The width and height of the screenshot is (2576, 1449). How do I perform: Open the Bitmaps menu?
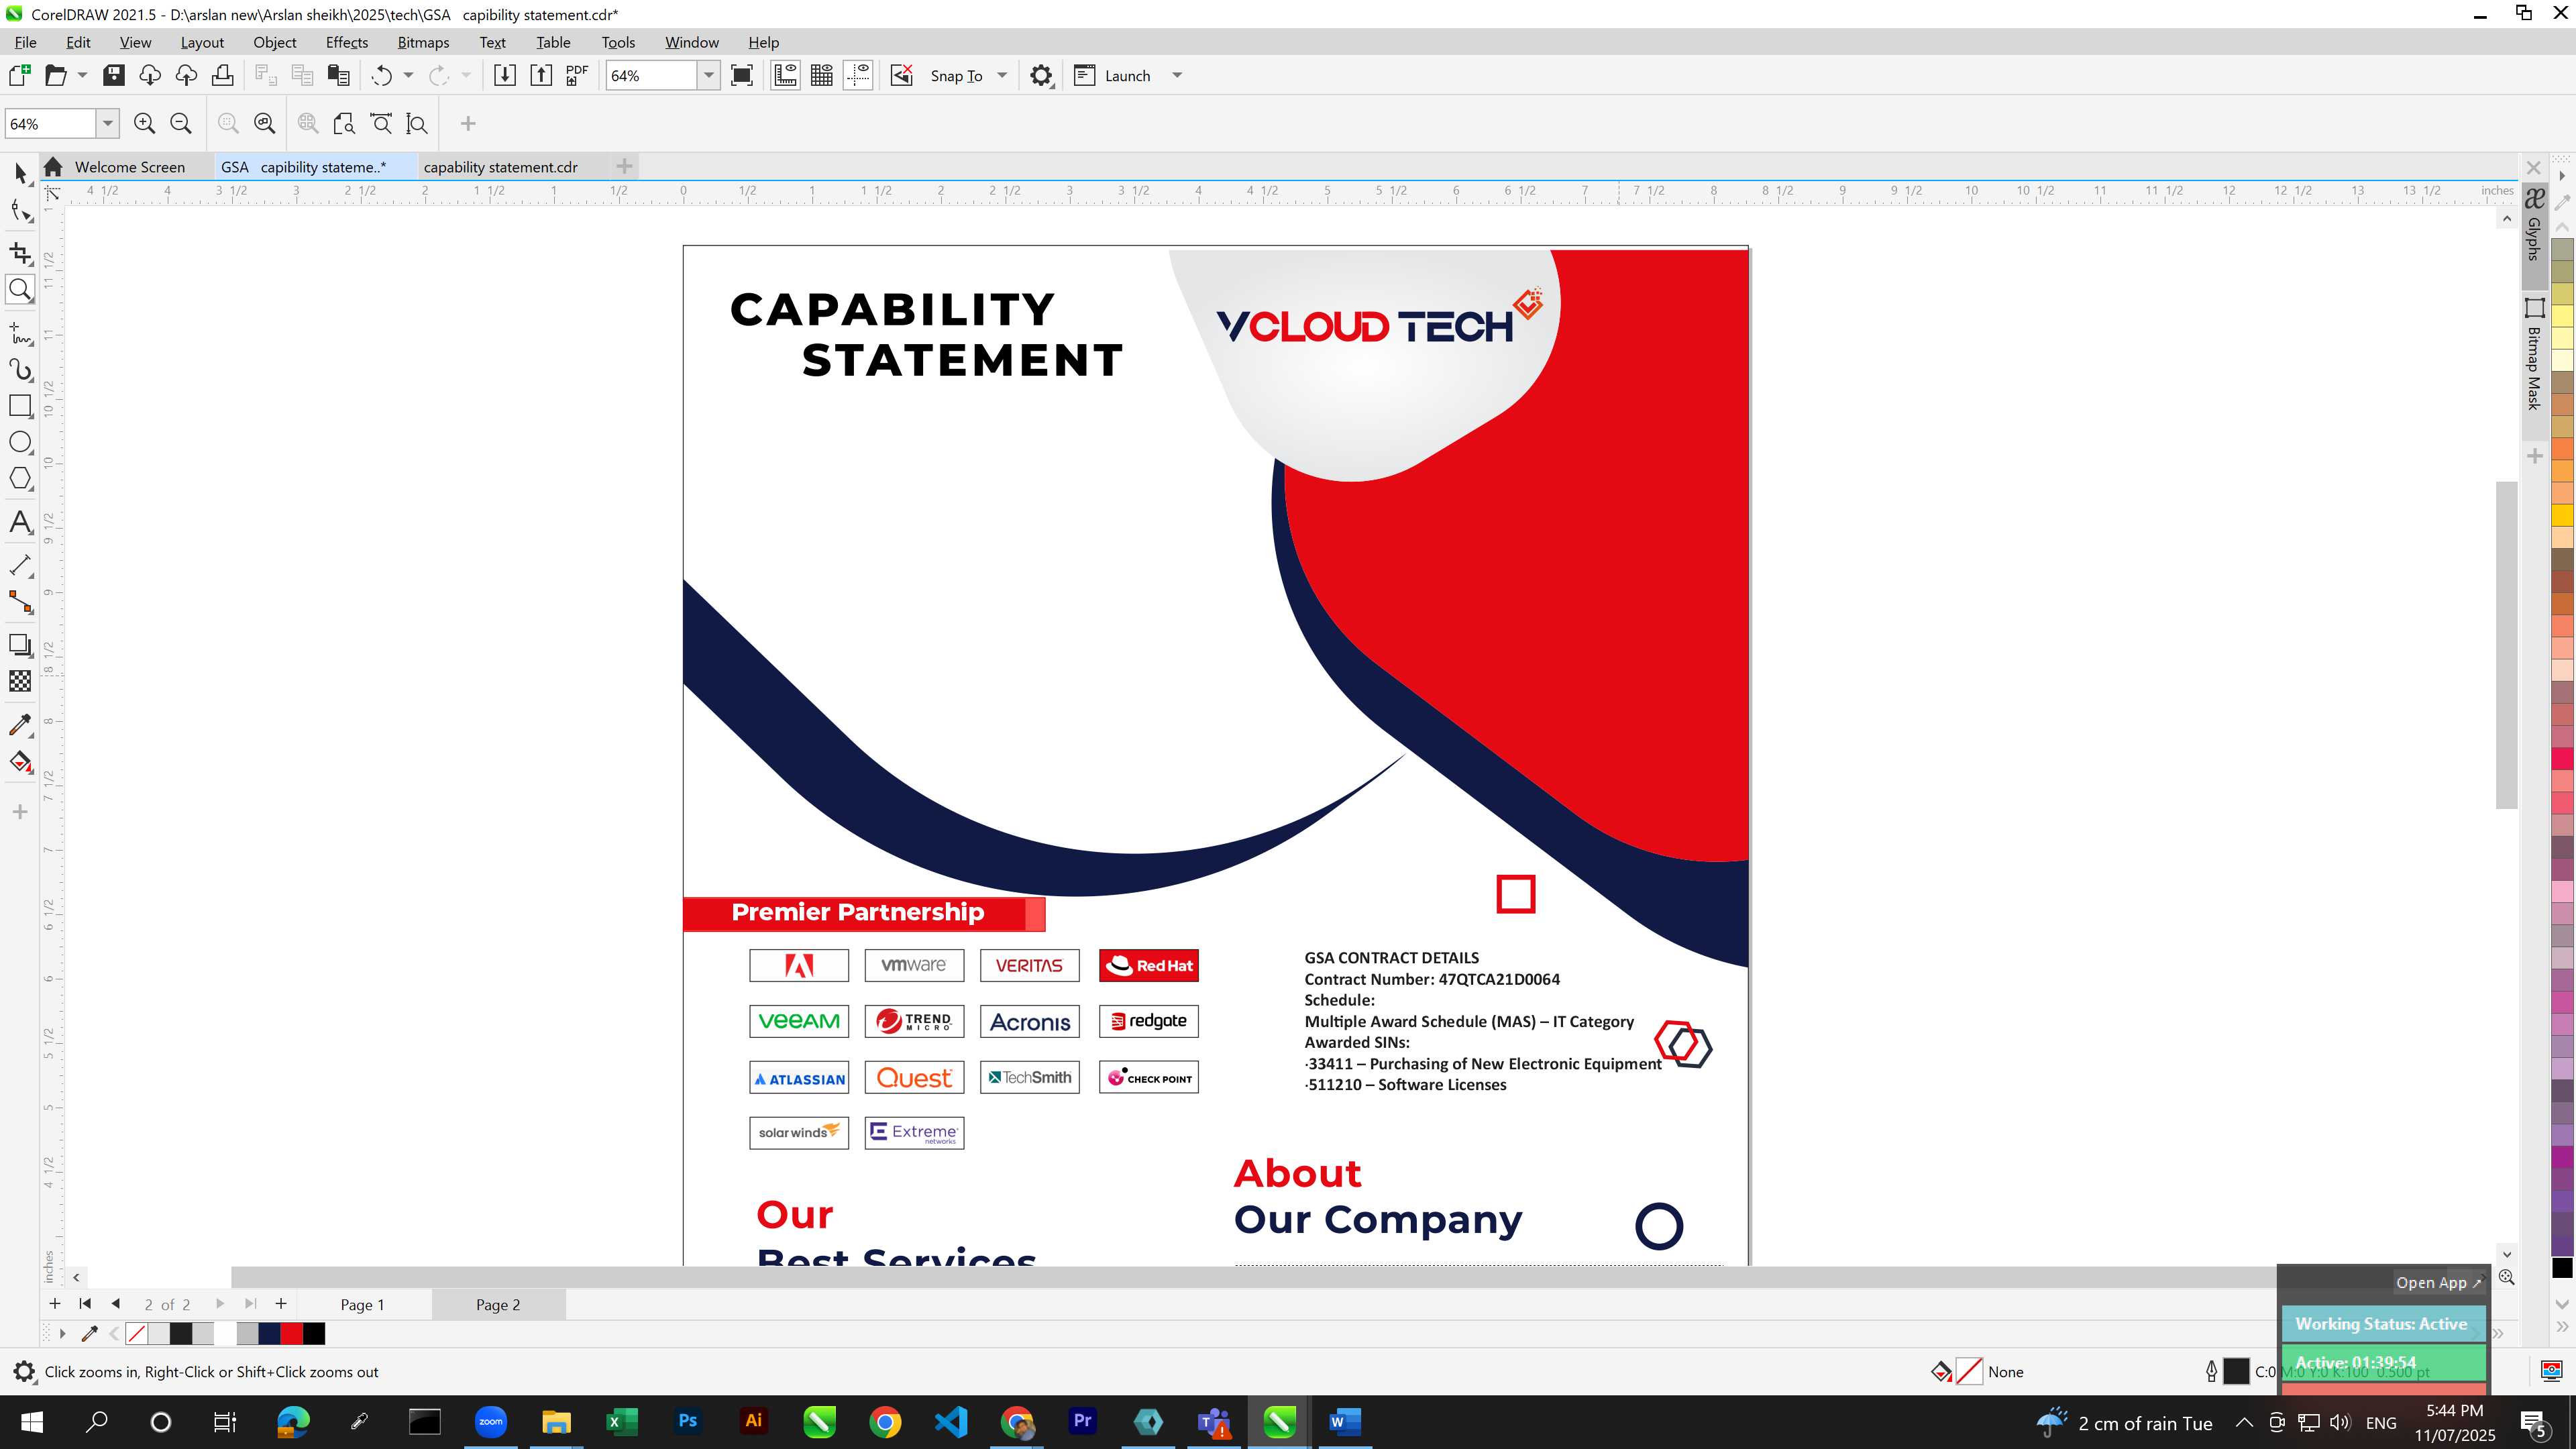pos(423,42)
